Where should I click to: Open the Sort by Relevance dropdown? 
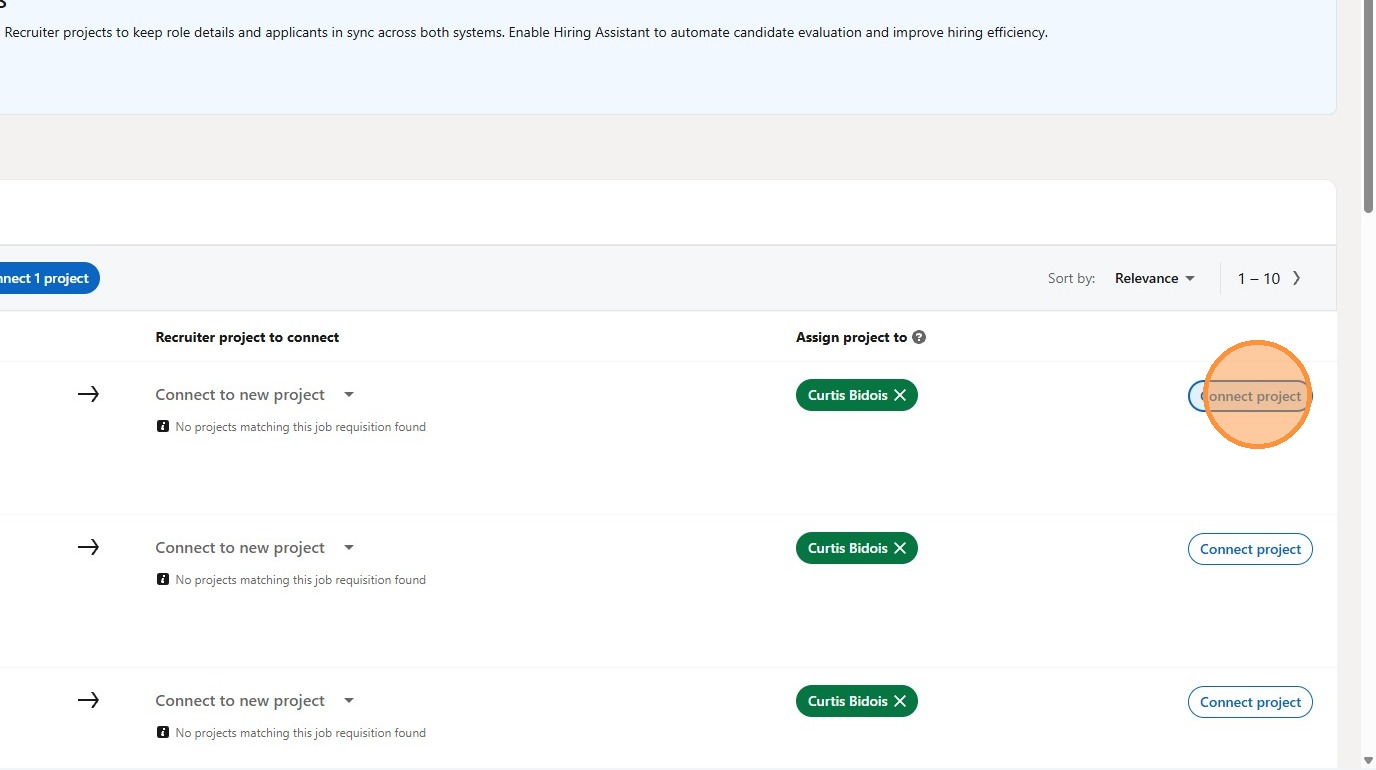[x=1155, y=278]
